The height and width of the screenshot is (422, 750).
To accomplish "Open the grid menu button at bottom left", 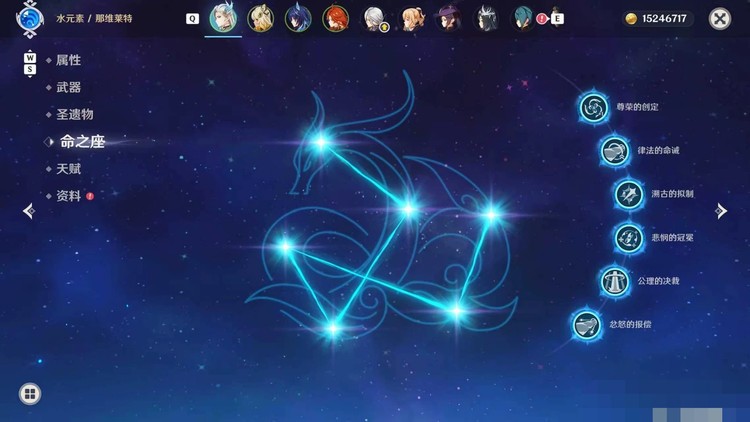I will pyautogui.click(x=30, y=394).
